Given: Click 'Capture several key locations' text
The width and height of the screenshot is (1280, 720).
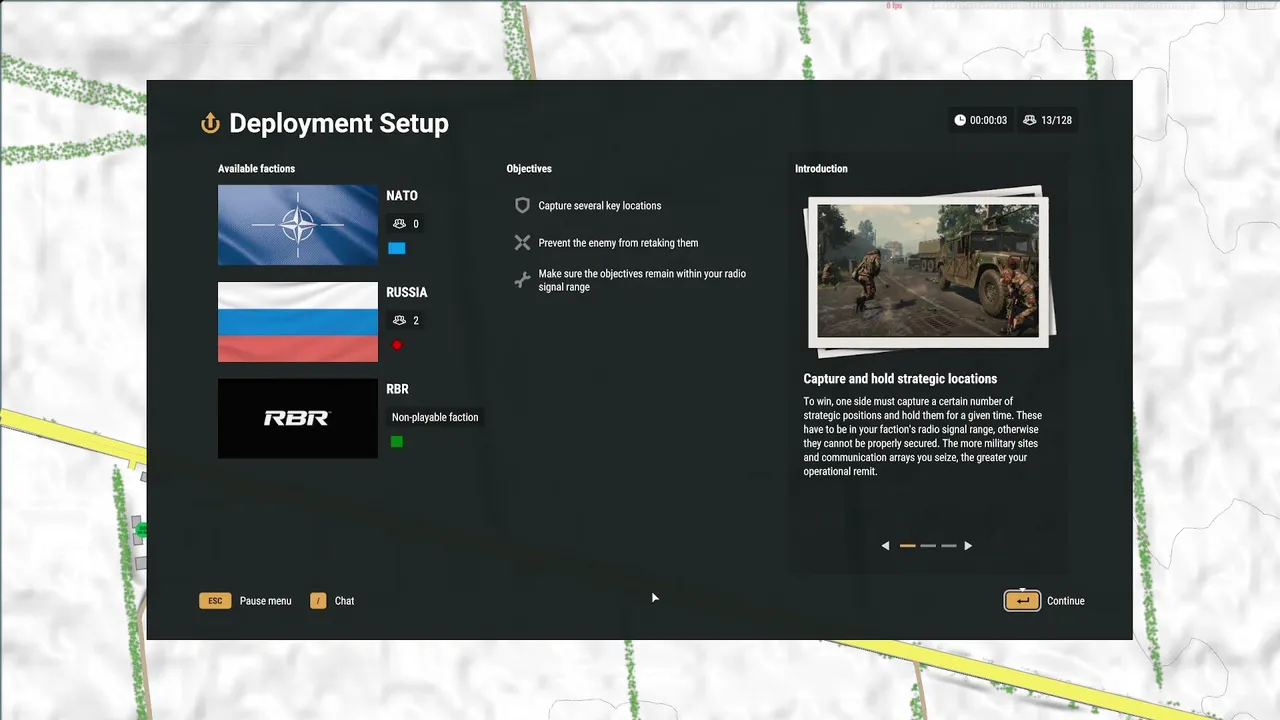Looking at the screenshot, I should click(600, 205).
